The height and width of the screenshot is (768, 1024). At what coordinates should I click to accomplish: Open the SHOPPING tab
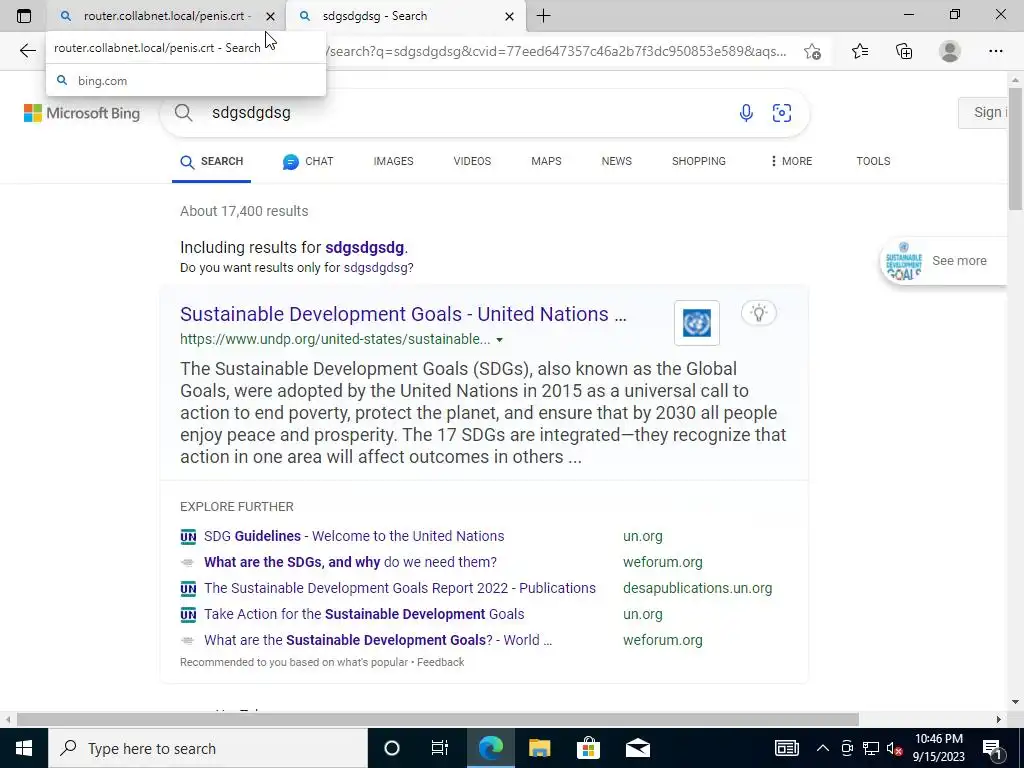click(x=699, y=161)
